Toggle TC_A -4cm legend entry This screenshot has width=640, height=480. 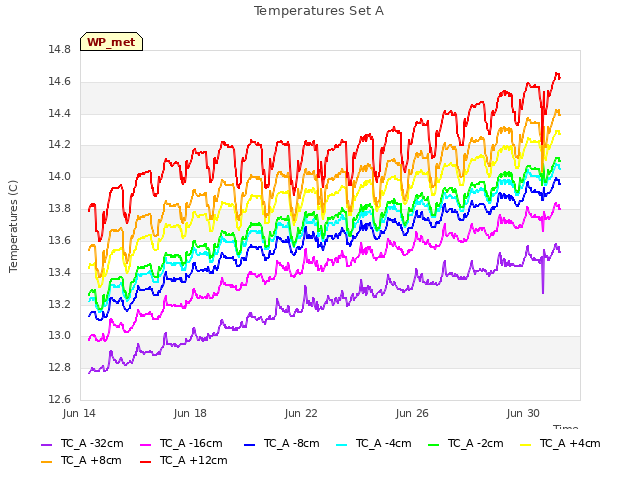[x=373, y=444]
